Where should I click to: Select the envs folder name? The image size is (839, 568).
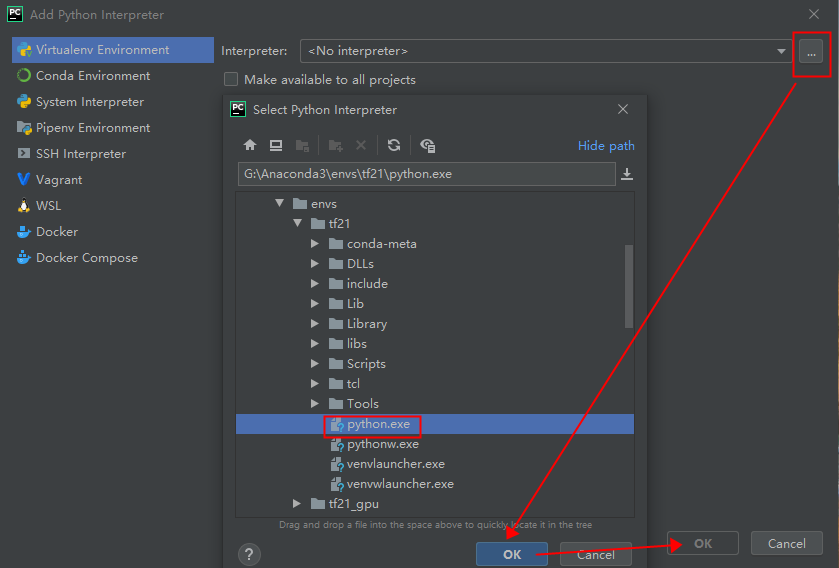click(324, 204)
